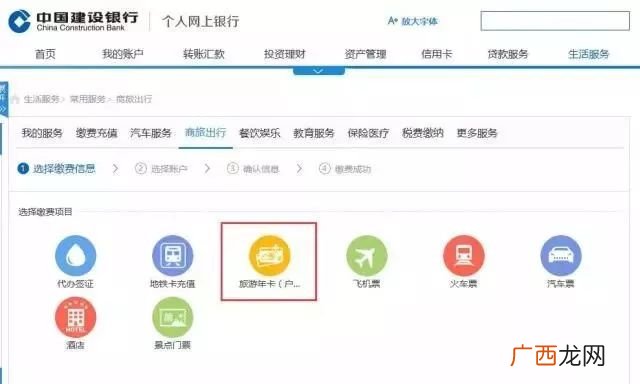Switch to 税费缴纳 tab
The image size is (640, 384).
pyautogui.click(x=422, y=133)
